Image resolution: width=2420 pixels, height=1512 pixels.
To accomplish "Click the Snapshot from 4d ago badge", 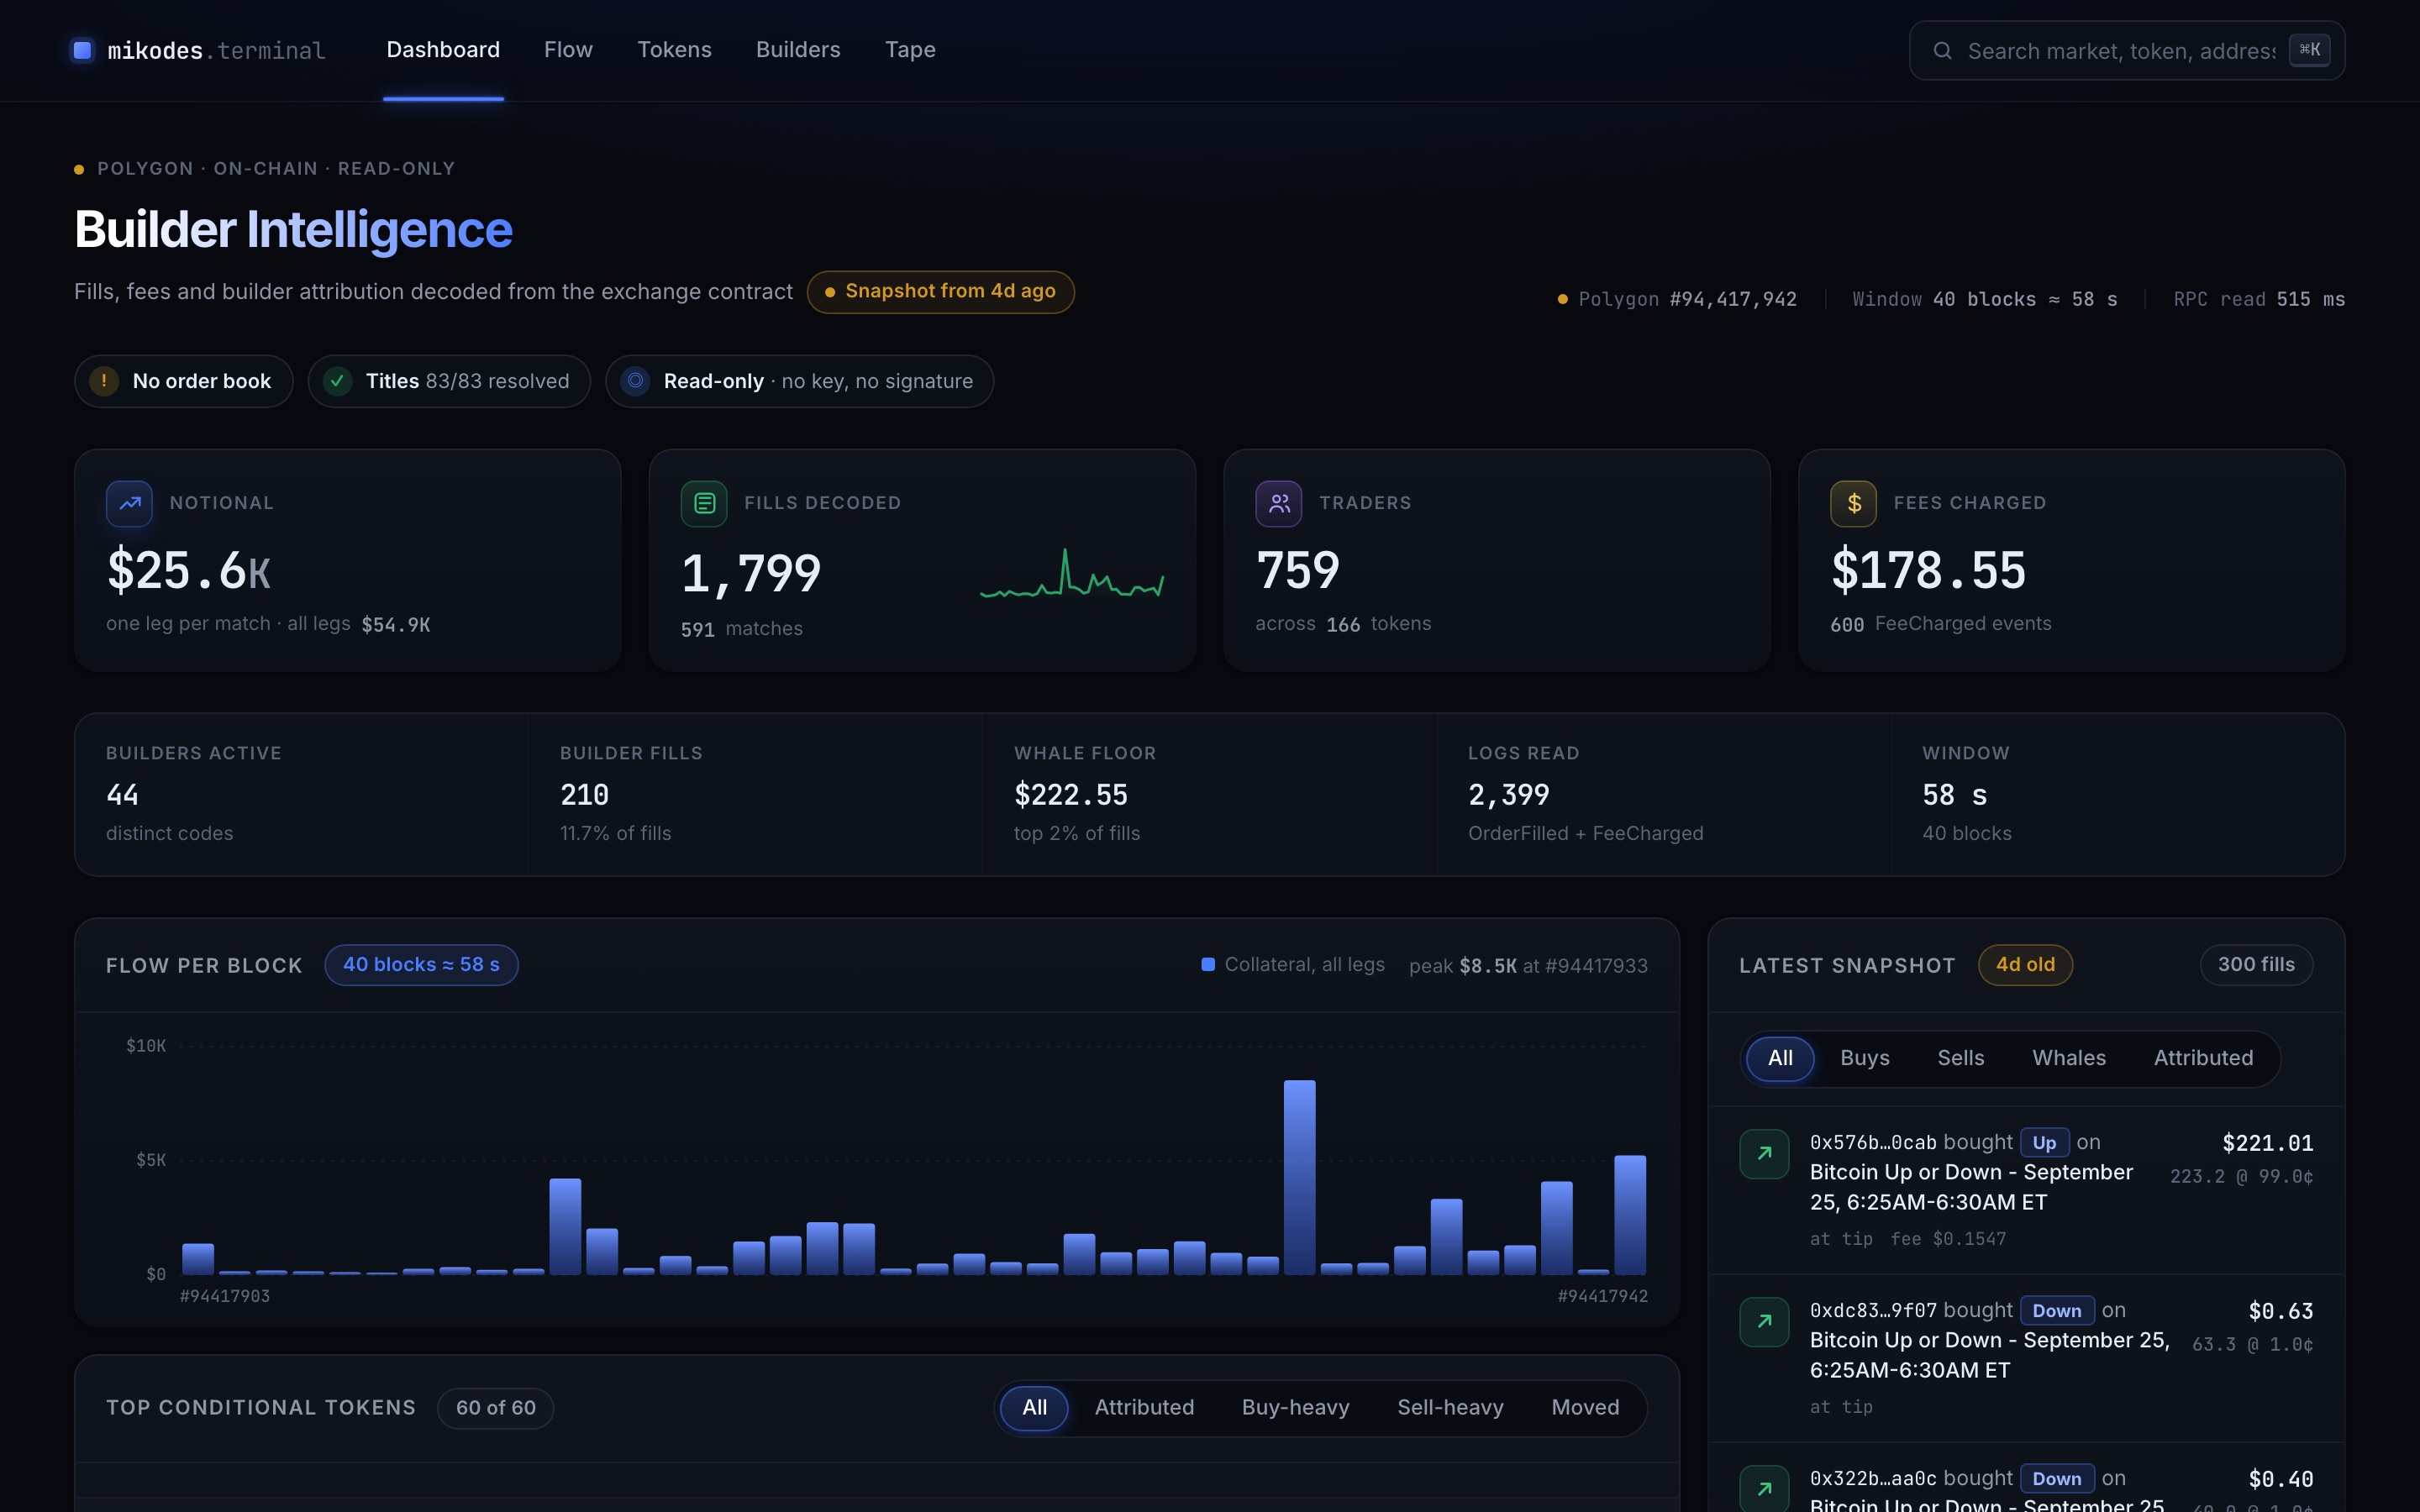I will (x=941, y=292).
